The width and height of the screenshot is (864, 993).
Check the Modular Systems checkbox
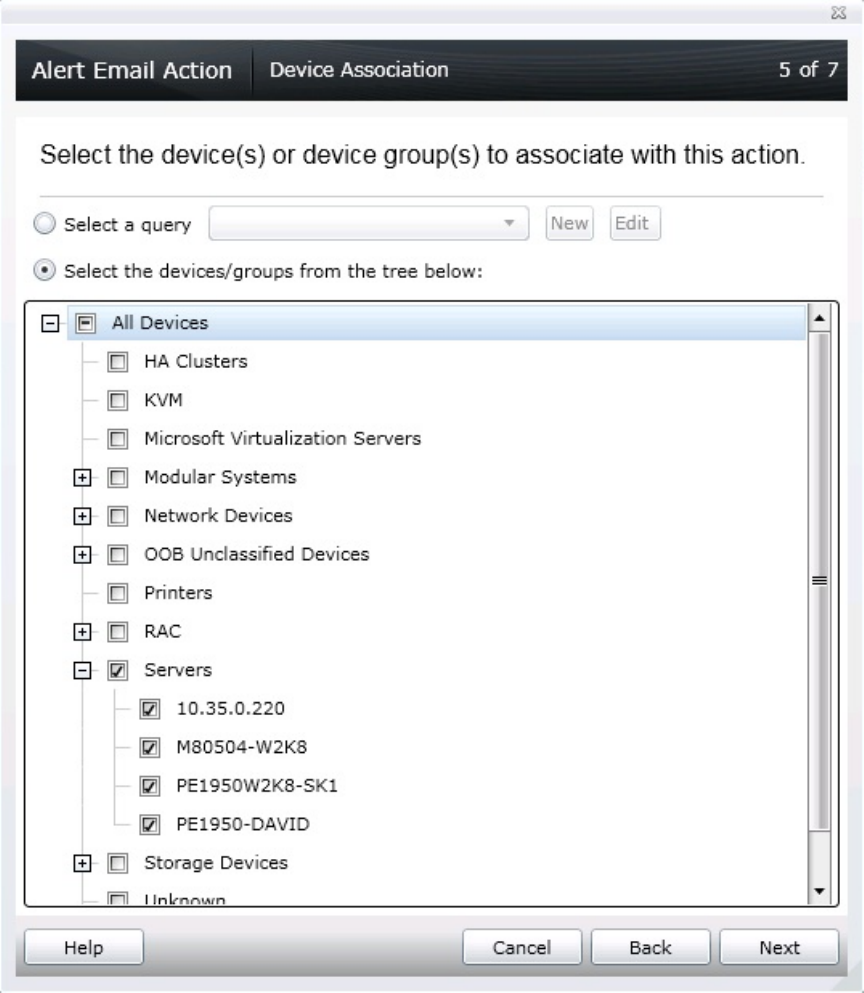tap(117, 478)
